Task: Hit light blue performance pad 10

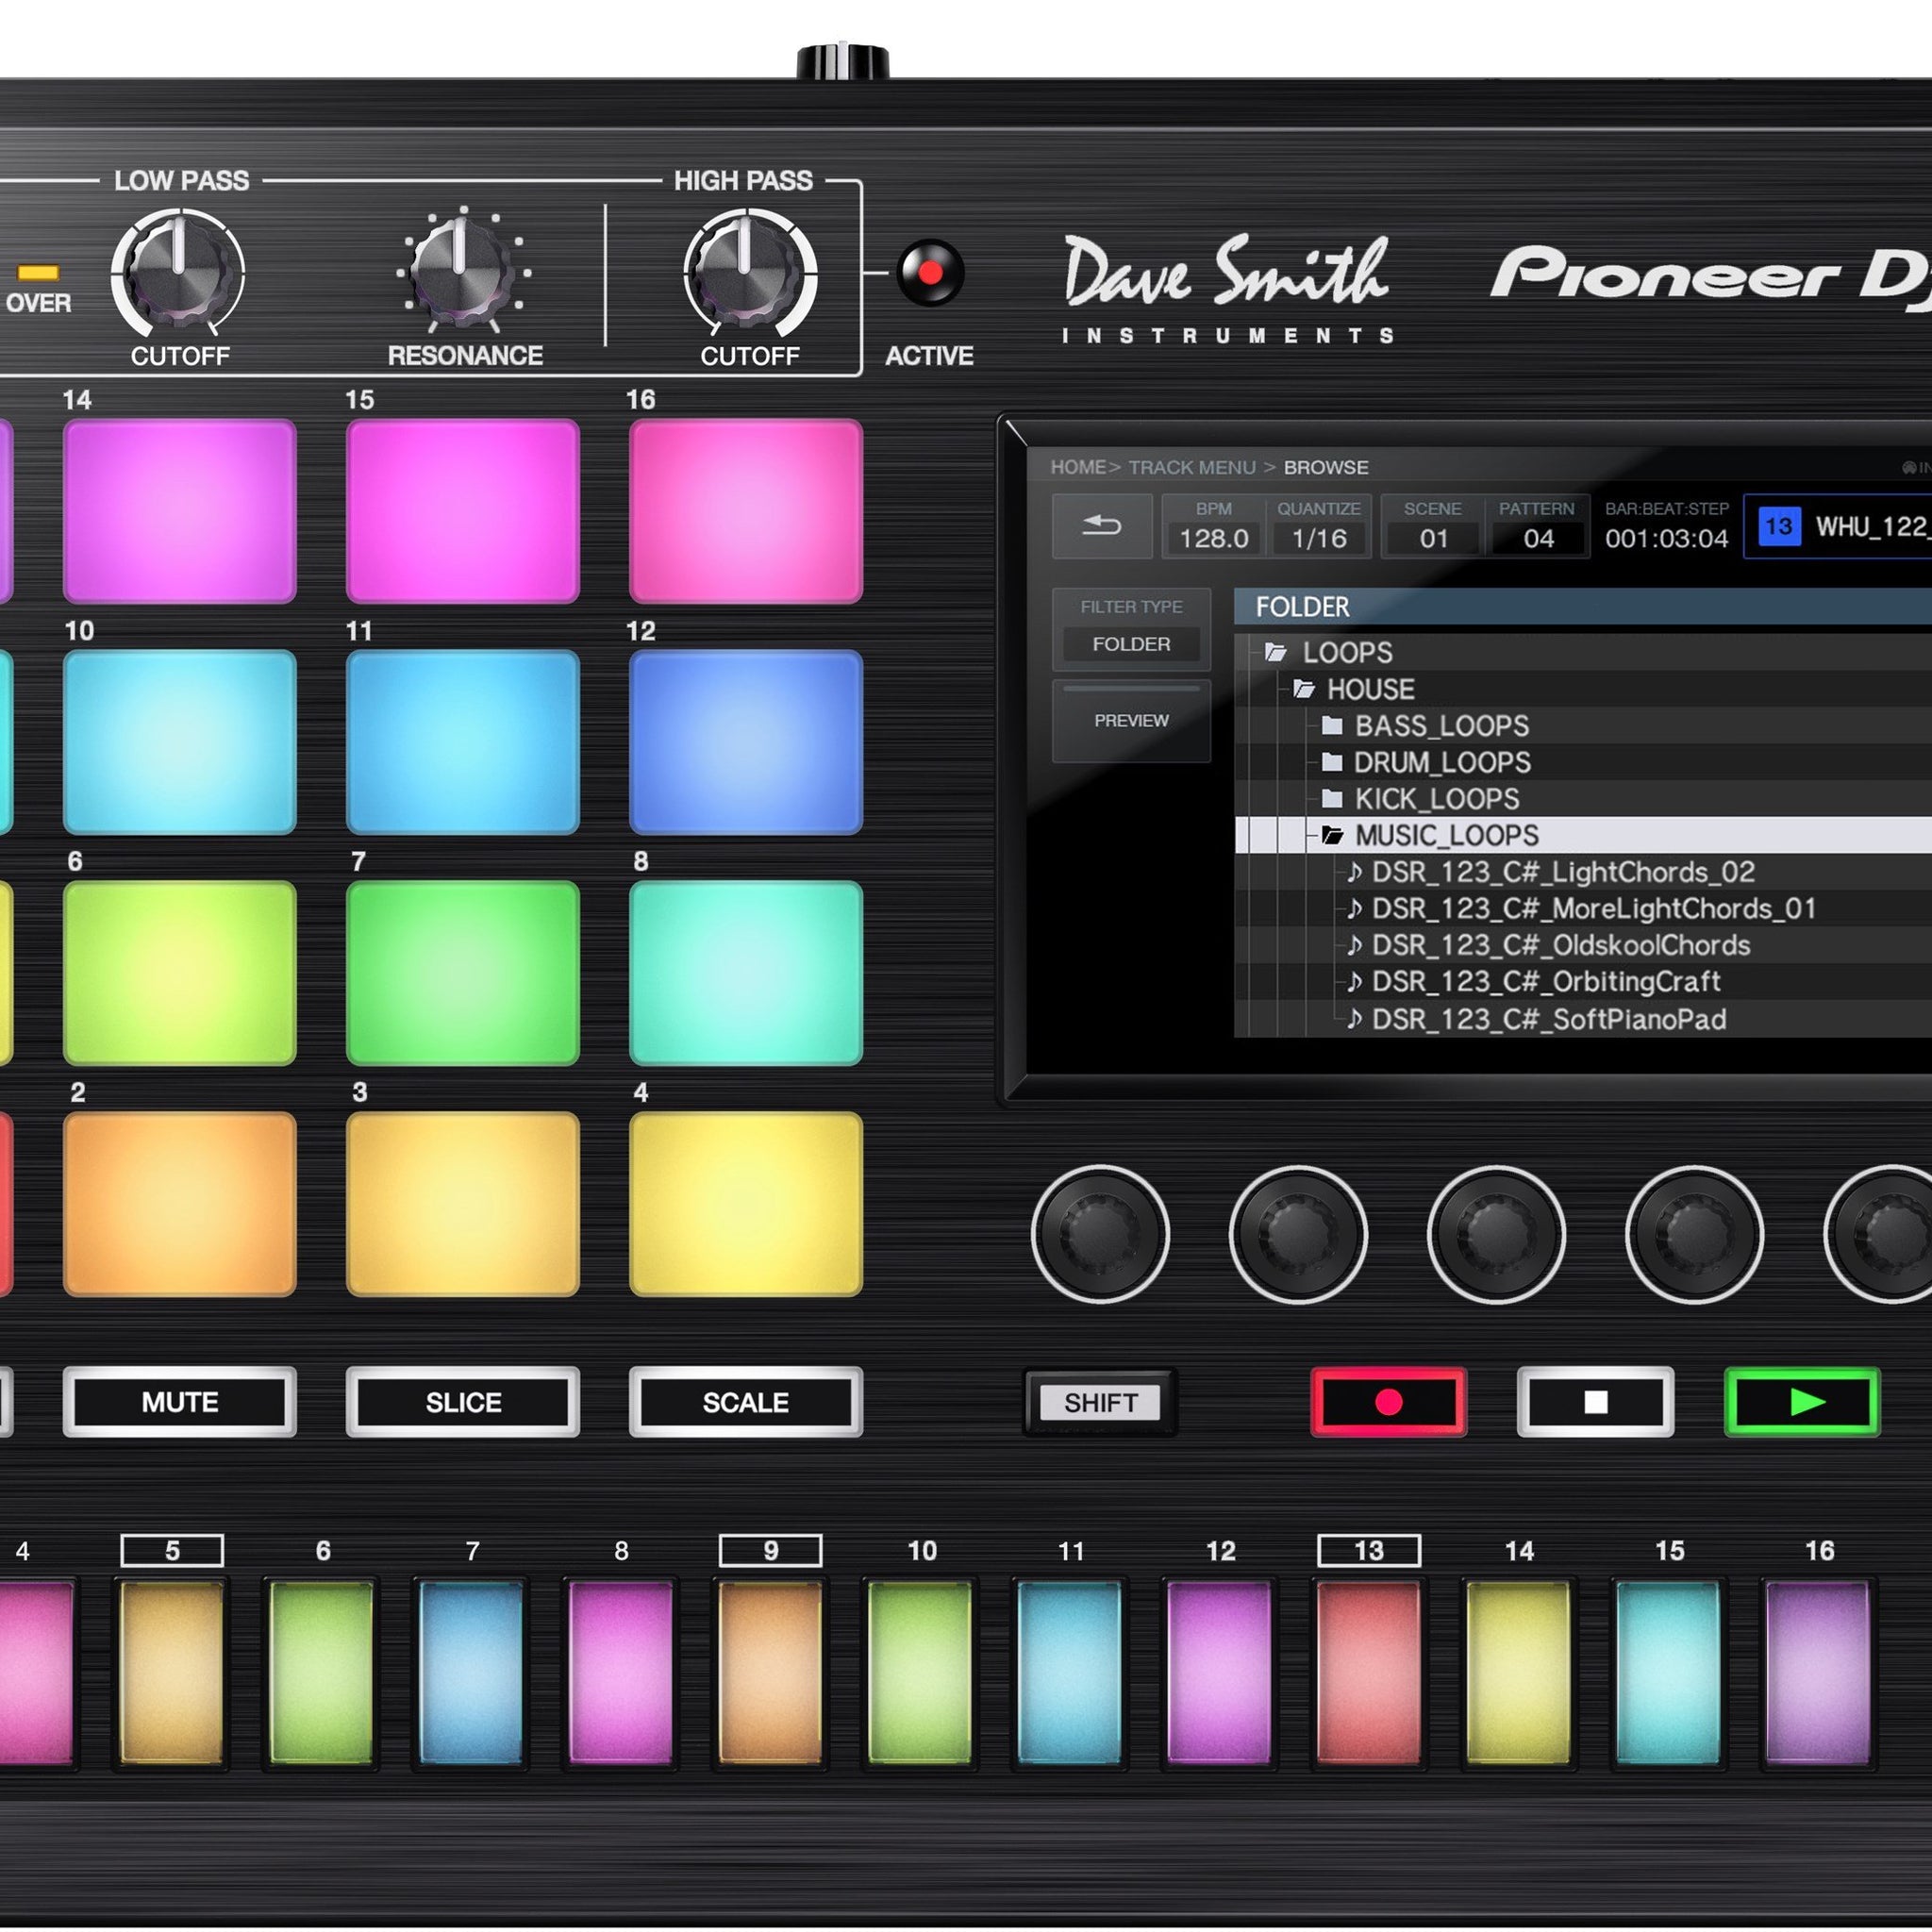Action: pos(180,742)
